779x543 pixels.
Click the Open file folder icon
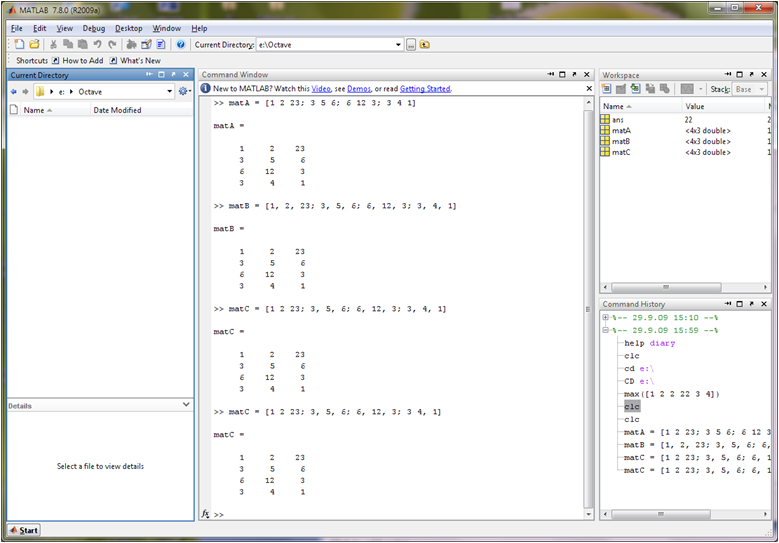(34, 44)
